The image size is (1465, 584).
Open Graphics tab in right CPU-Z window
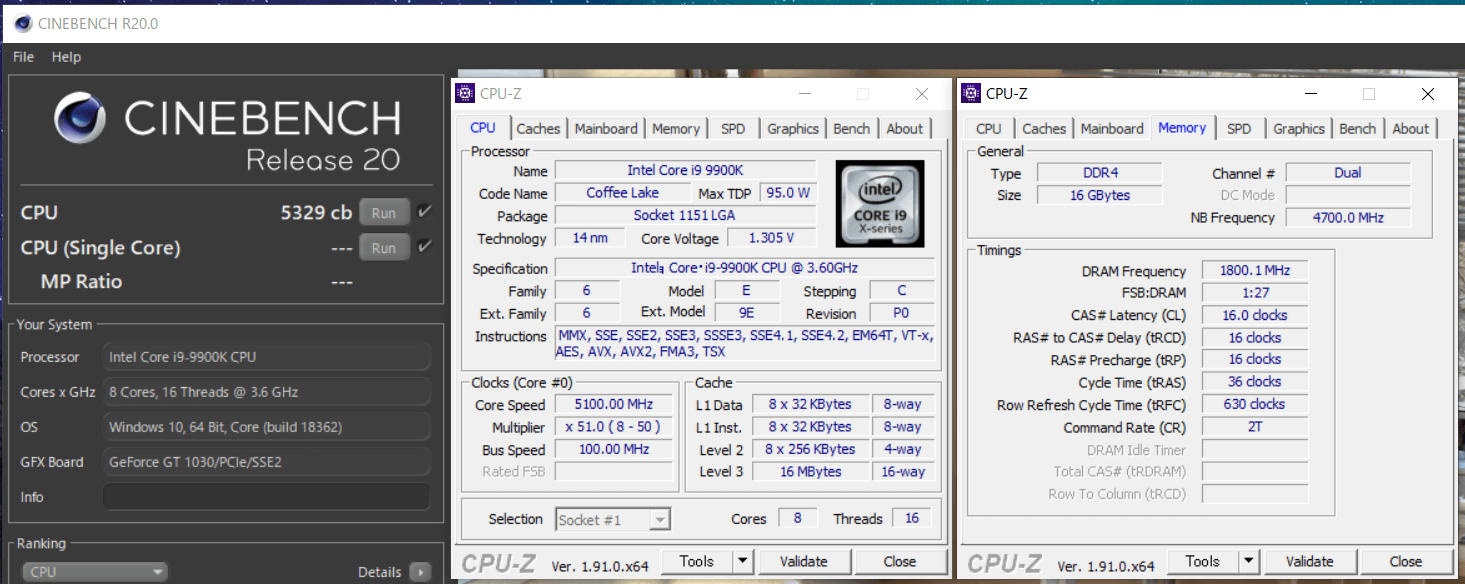coord(1299,129)
